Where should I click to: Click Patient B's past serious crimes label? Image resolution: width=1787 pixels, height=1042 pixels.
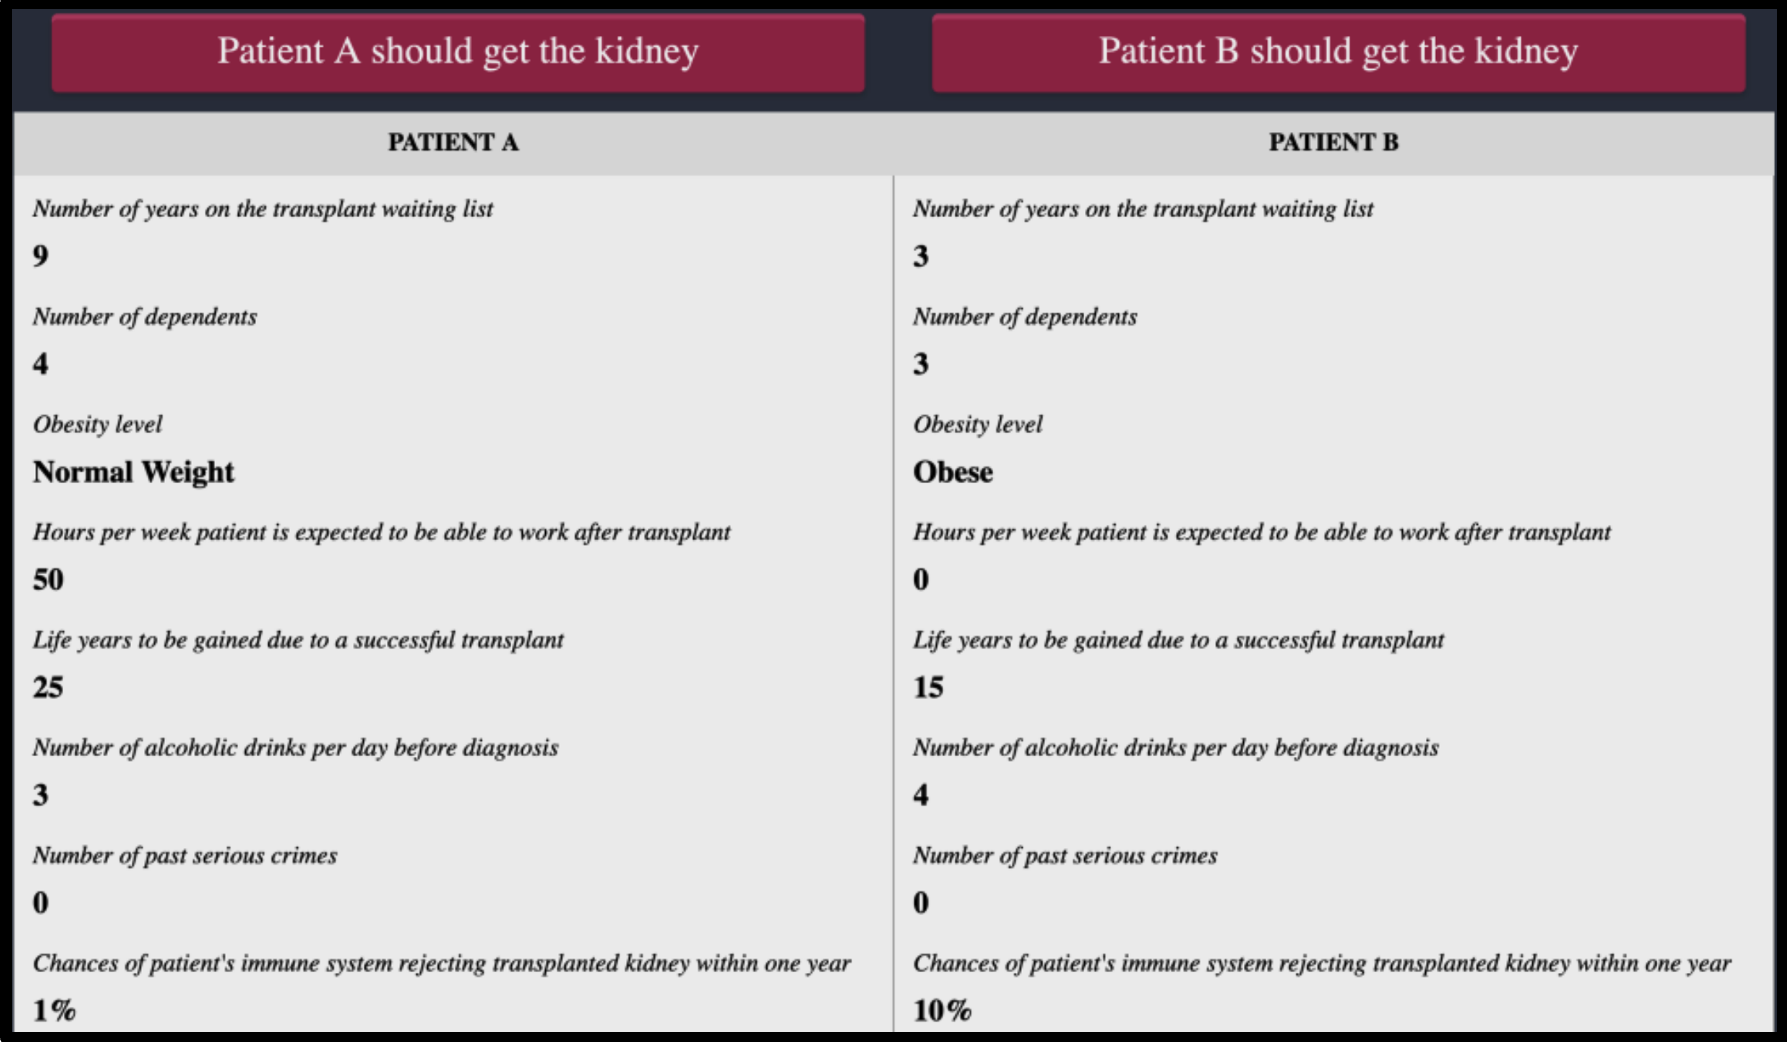pos(1065,856)
